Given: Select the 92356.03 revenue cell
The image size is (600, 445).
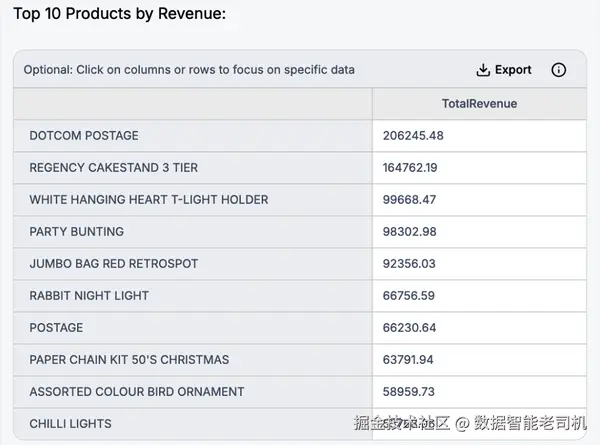Looking at the screenshot, I should (410, 264).
